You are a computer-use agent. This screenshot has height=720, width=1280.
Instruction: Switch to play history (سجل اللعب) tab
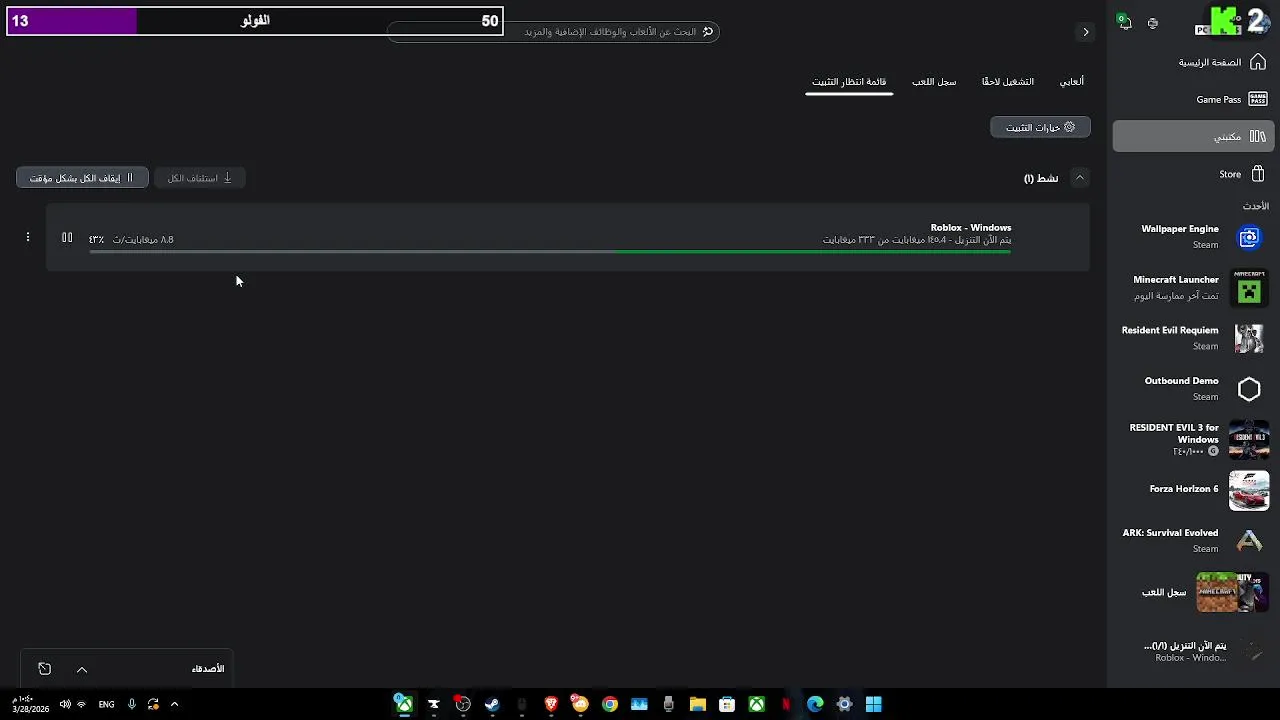(x=934, y=82)
